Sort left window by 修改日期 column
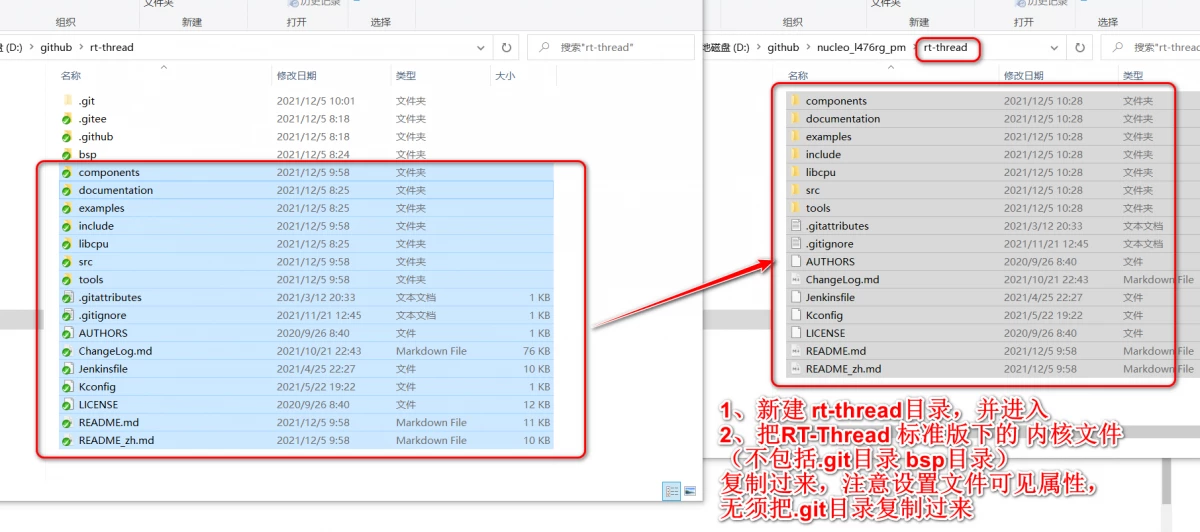Viewport: 1200px width, 532px height. point(297,76)
